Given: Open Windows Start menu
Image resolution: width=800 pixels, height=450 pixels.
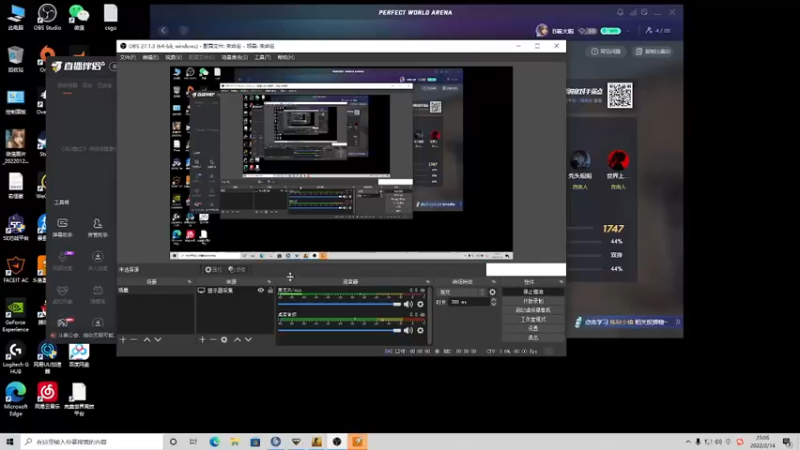Looking at the screenshot, I should pos(10,441).
